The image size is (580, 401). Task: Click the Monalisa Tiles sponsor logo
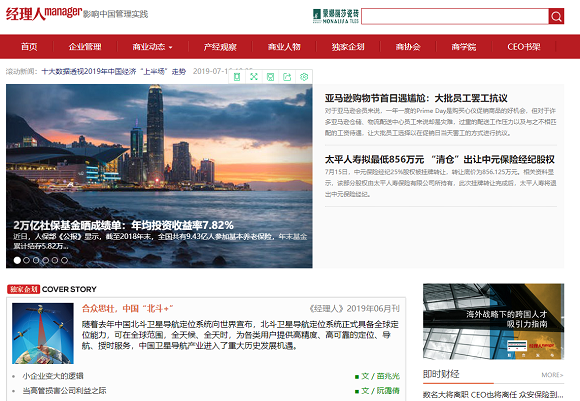[336, 16]
